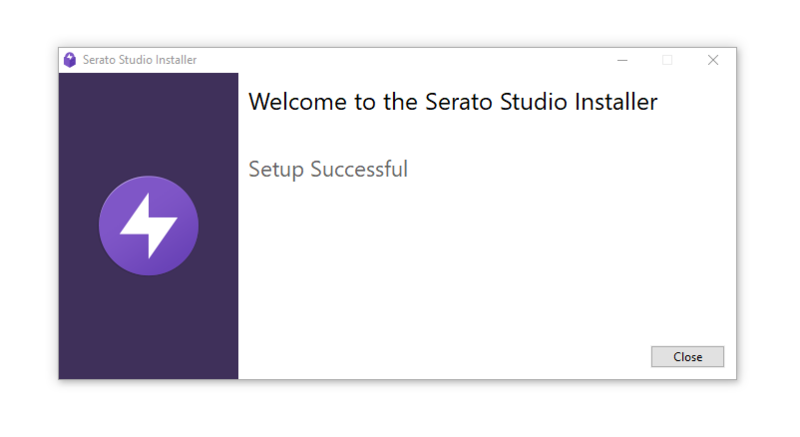The image size is (800, 437).
Task: Click the word 'Installer' in the large heading
Action: (x=614, y=102)
